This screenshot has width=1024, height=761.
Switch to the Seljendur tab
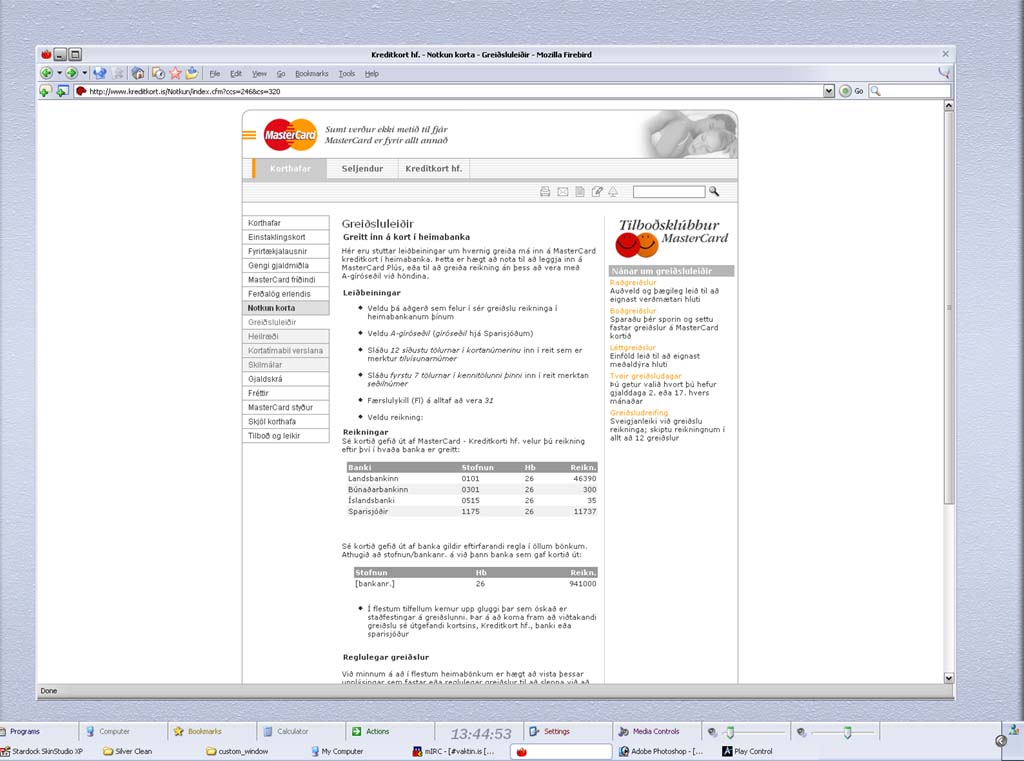point(362,169)
